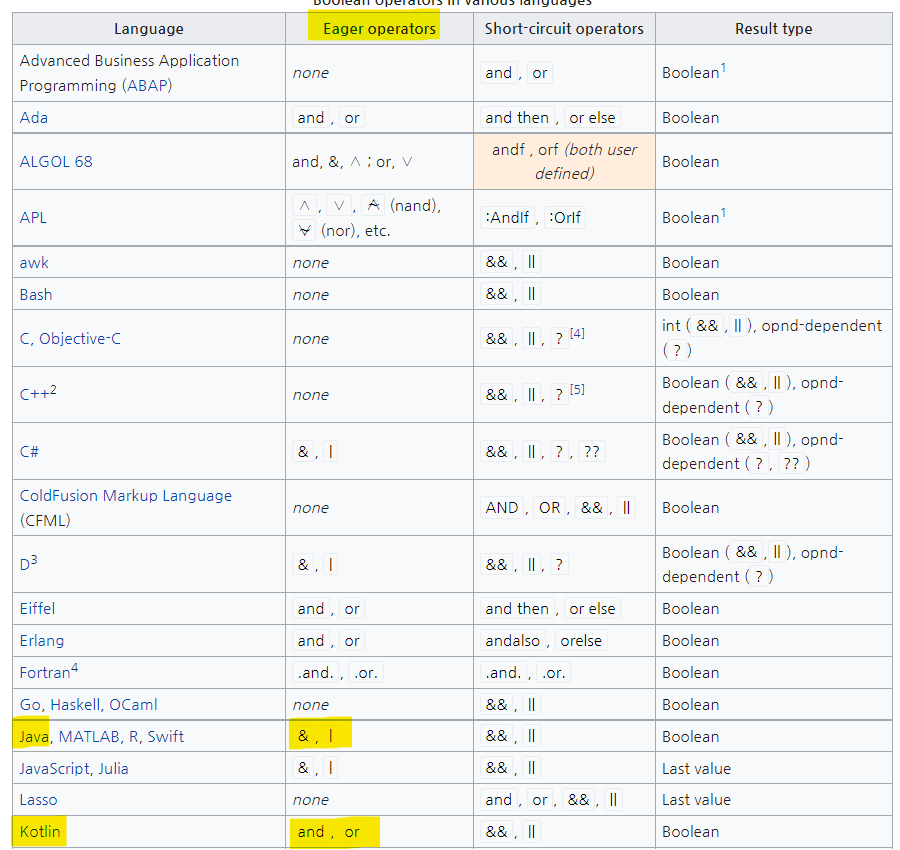This screenshot has height=850, width=900.
Task: Open footnote reference [5]
Action: (577, 390)
